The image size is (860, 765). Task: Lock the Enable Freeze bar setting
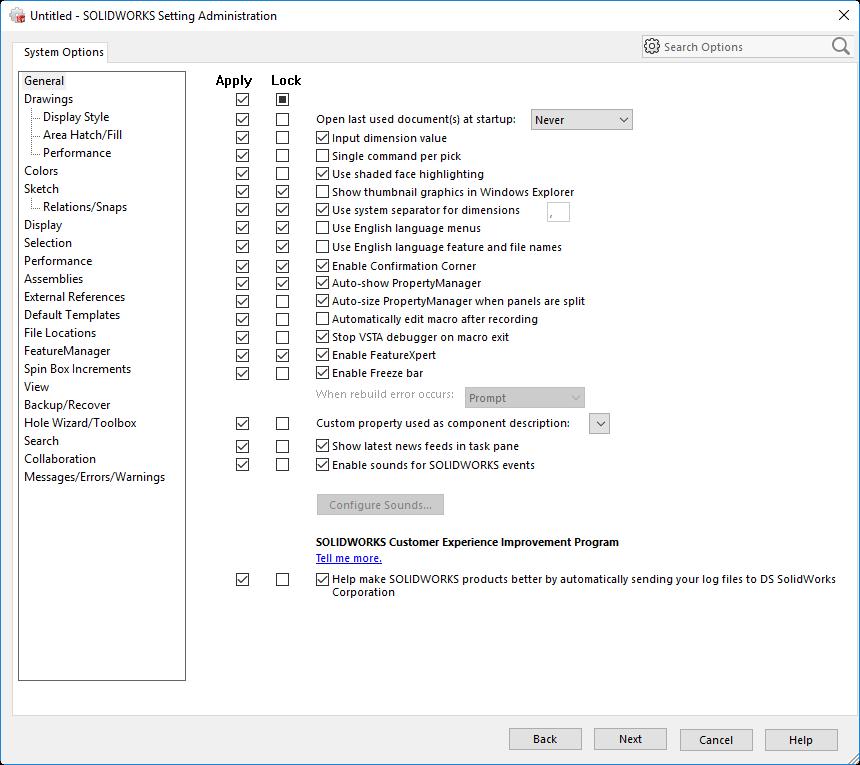pyautogui.click(x=282, y=373)
